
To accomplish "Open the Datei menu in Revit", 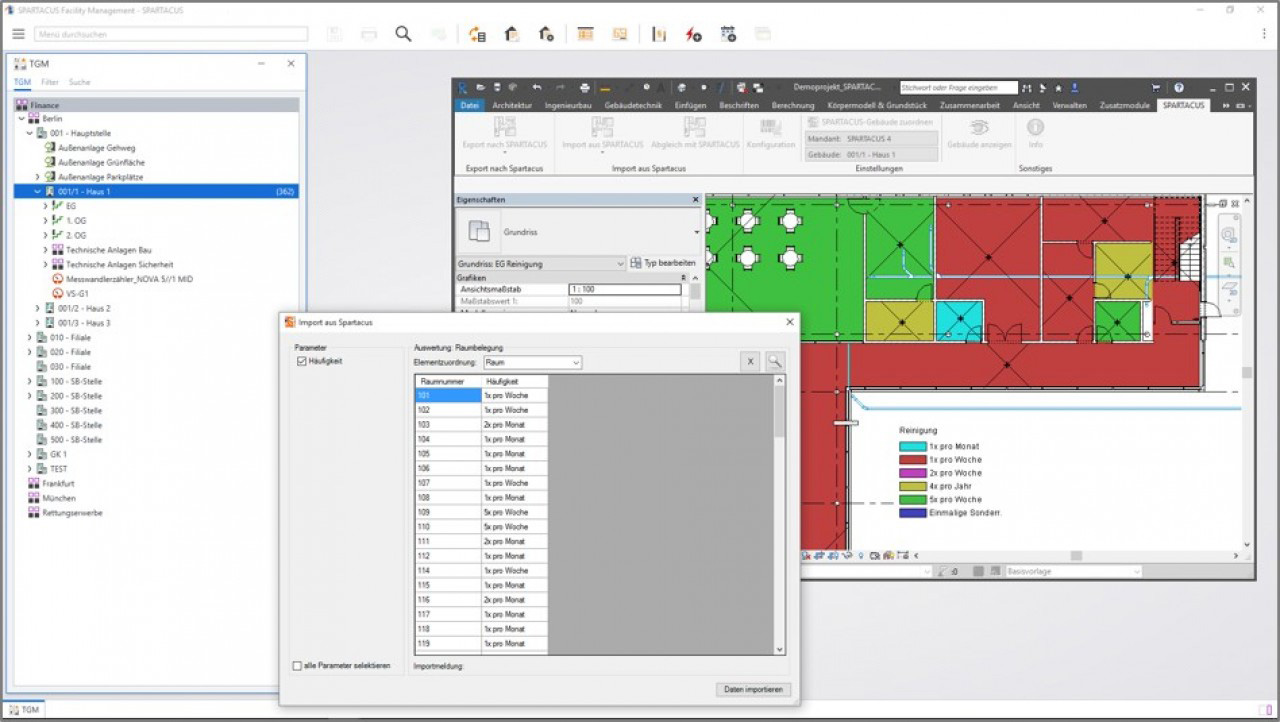I will point(469,105).
